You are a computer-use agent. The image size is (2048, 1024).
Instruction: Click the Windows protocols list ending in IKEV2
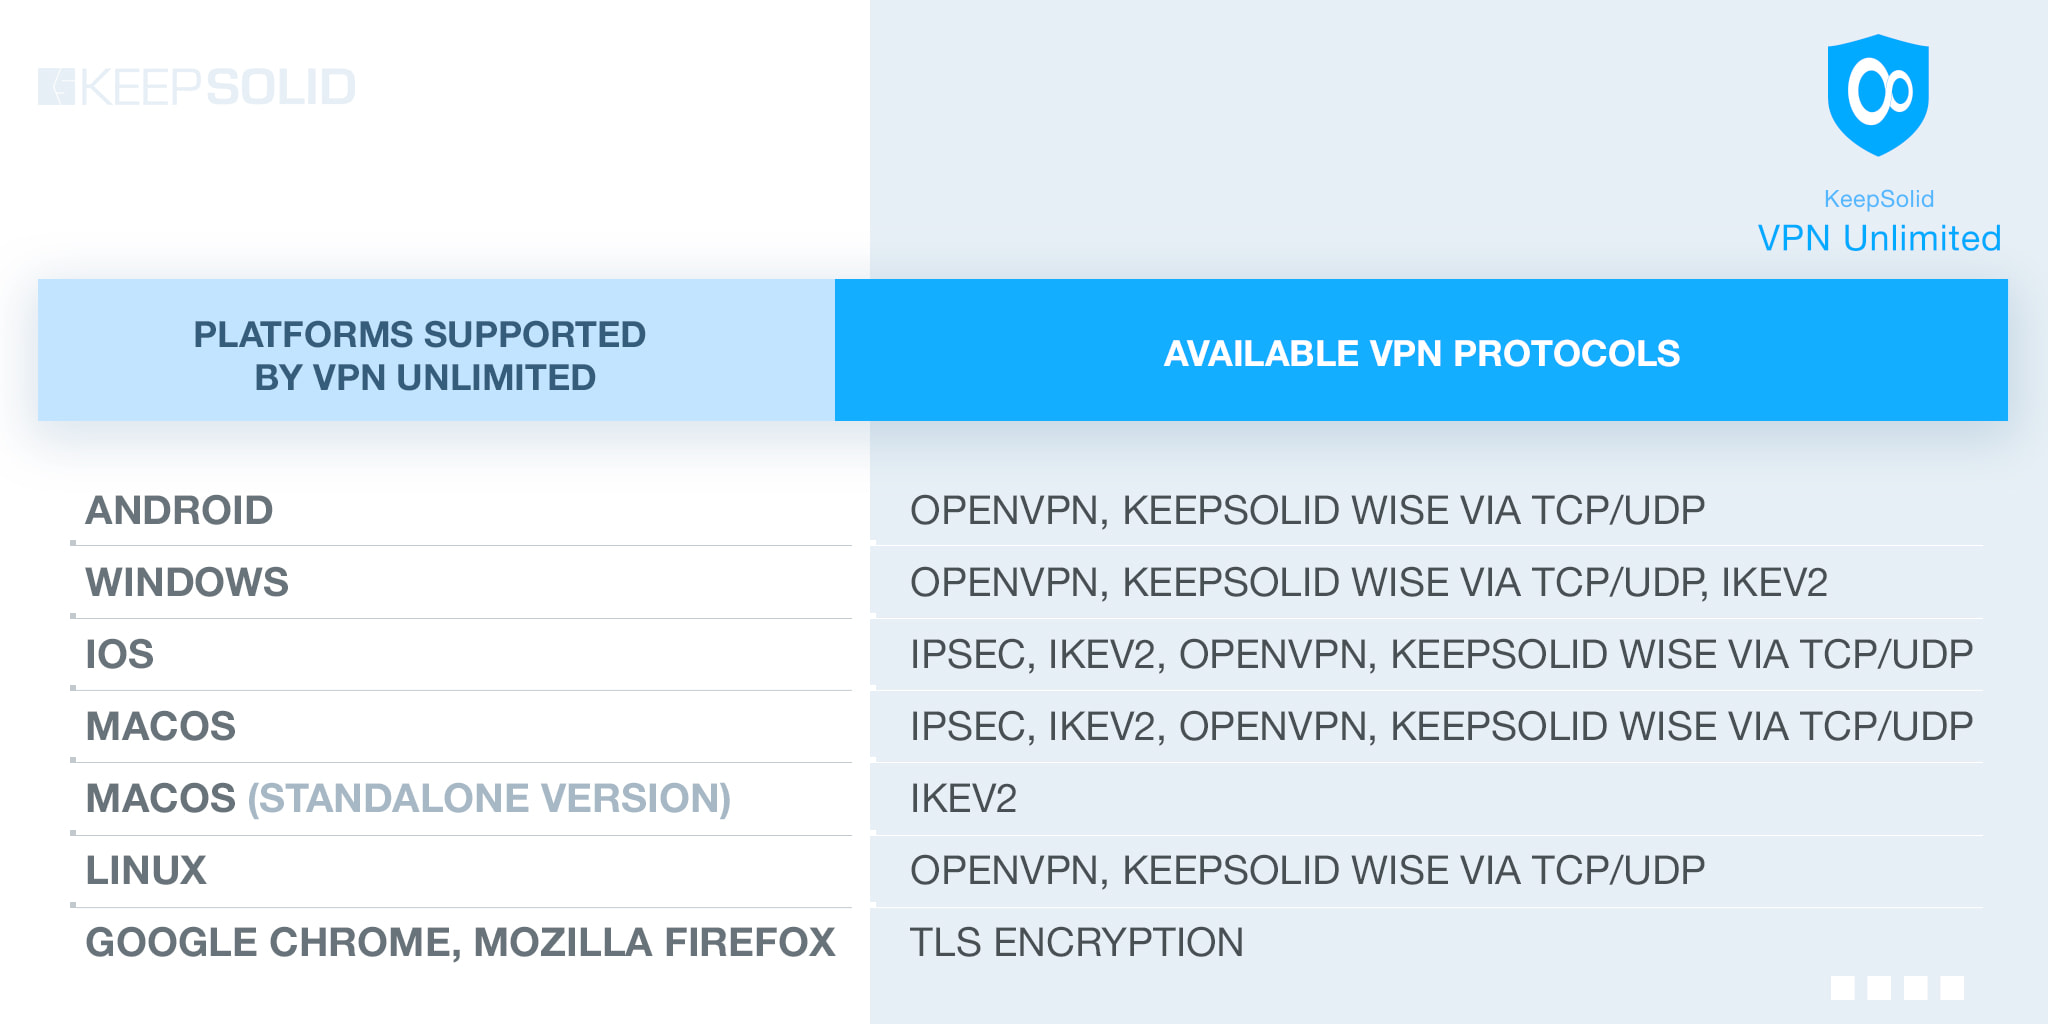tap(1368, 583)
